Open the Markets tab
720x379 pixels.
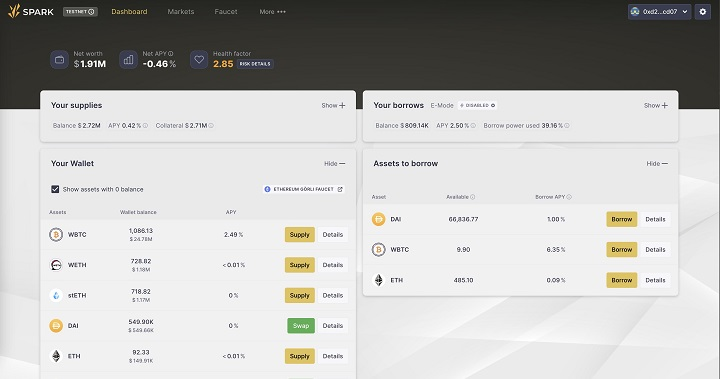[x=181, y=11]
